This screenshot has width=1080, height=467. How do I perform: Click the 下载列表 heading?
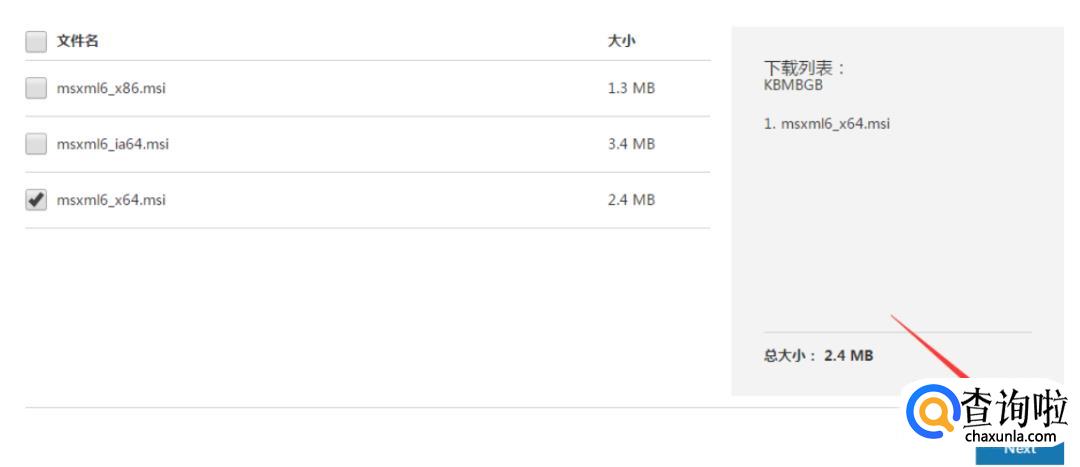(x=805, y=68)
